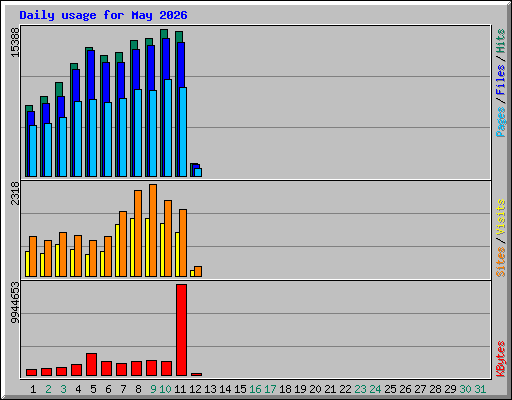Click the tall red KBytes bar for day 11
The image size is (512, 400).
coord(181,330)
